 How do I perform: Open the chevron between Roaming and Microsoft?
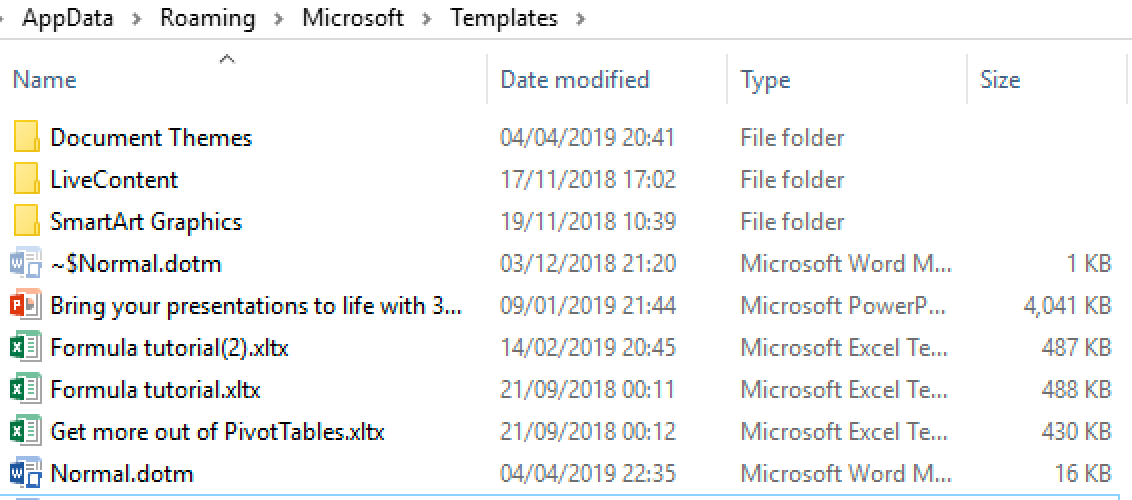[278, 18]
